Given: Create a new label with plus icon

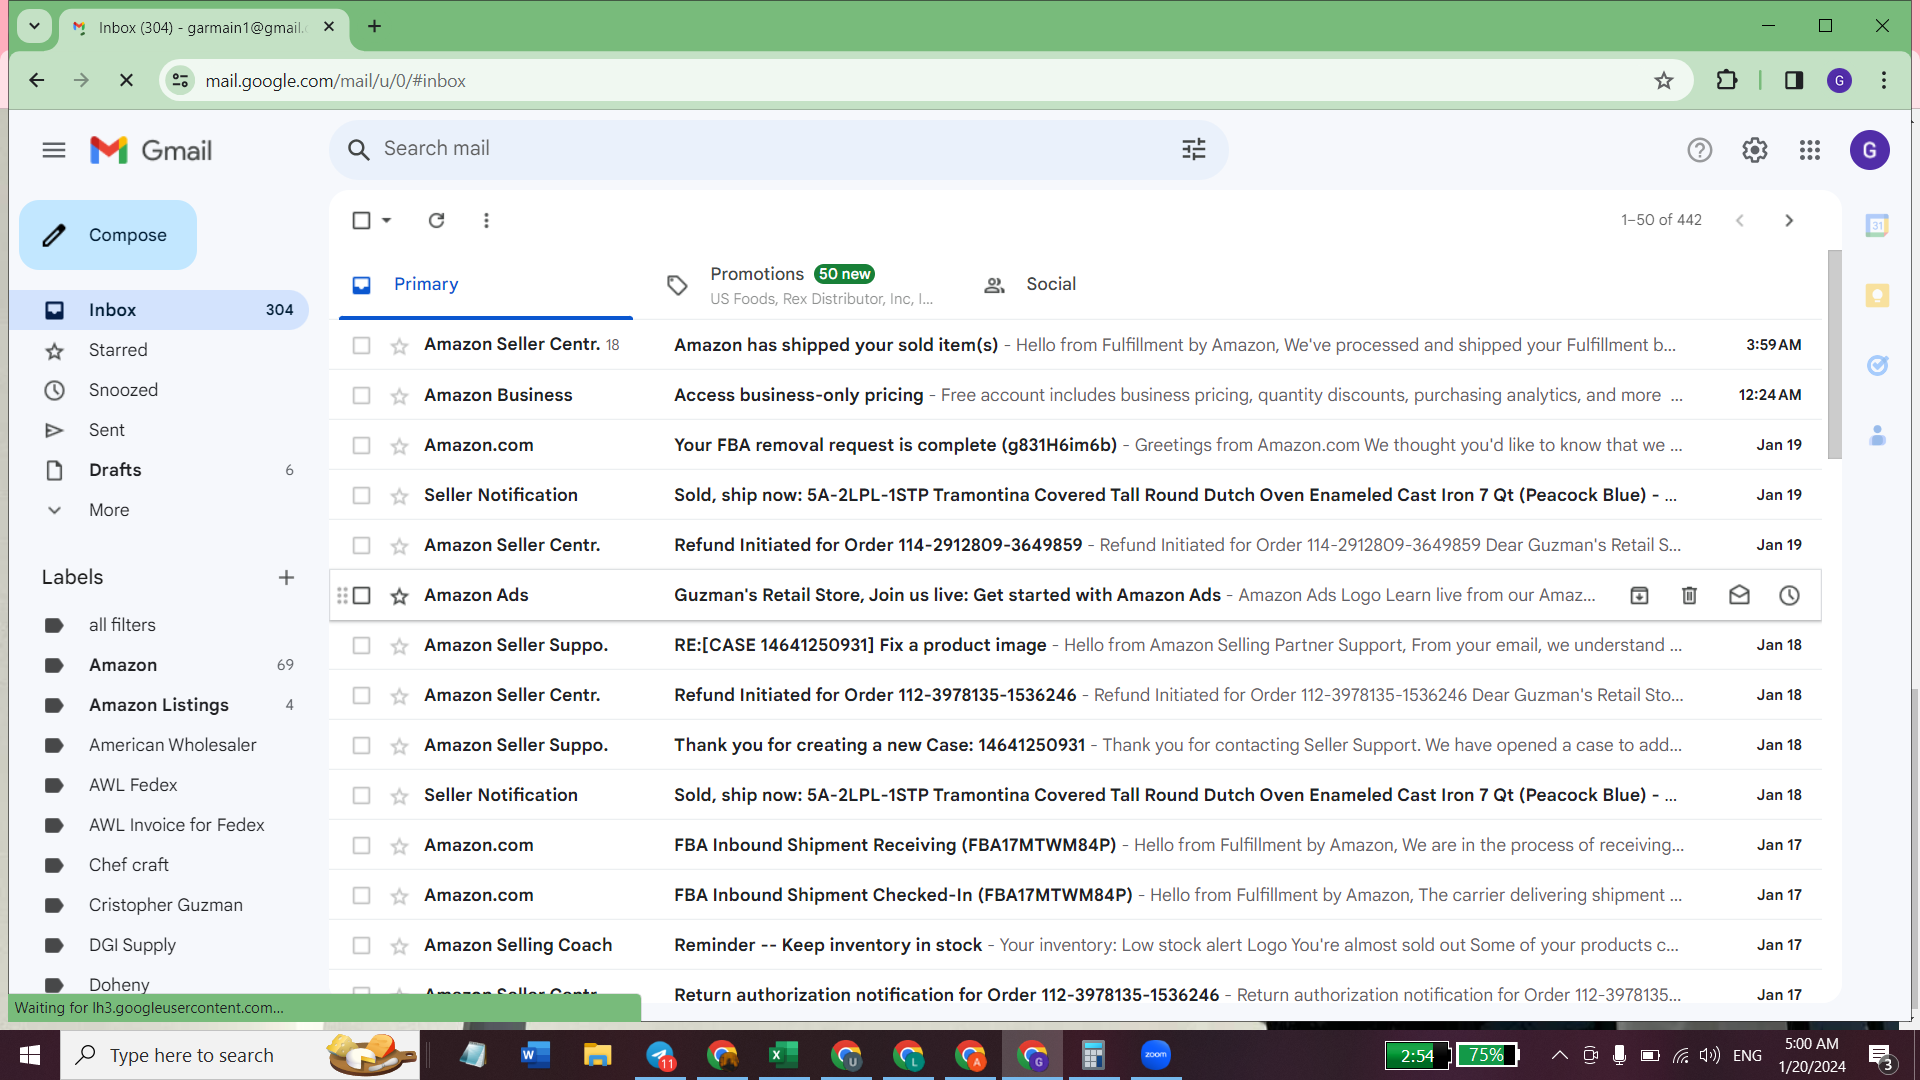Looking at the screenshot, I should [x=286, y=577].
